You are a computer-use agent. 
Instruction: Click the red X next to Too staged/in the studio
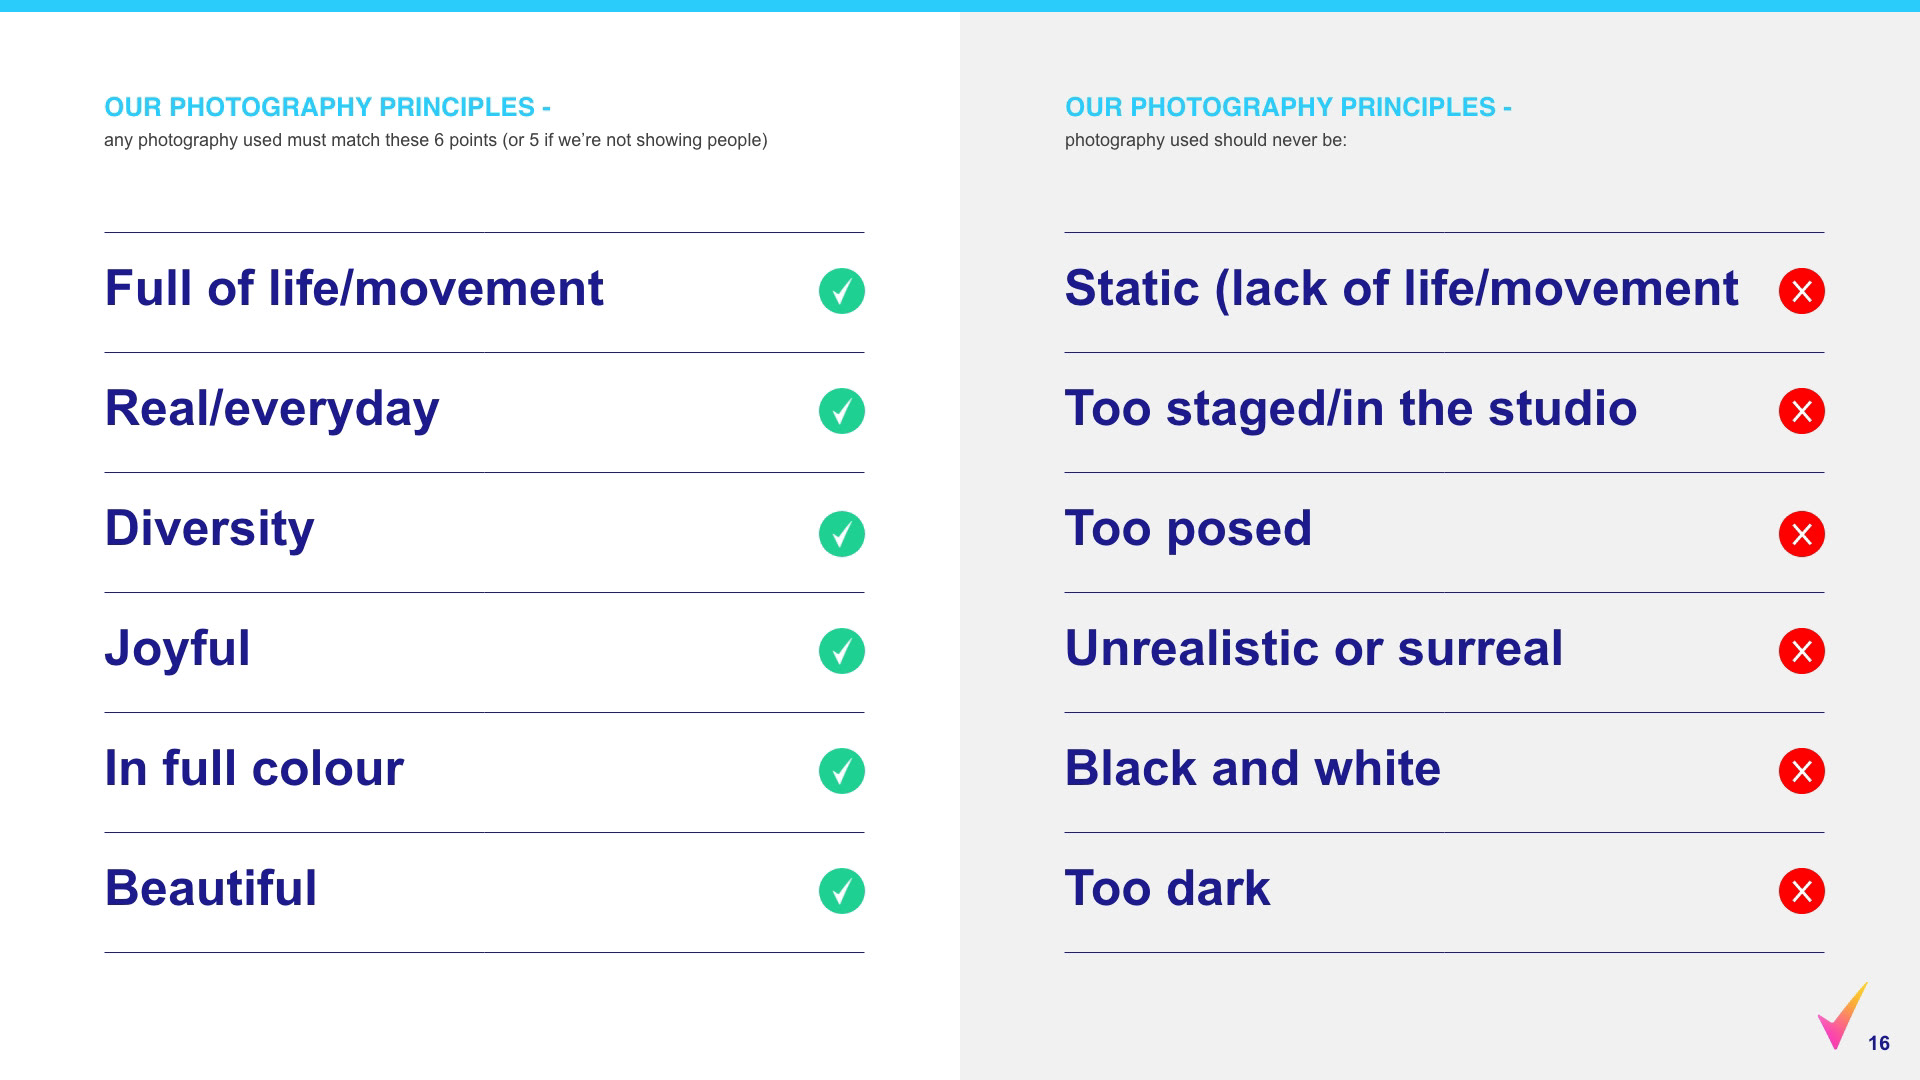coord(1801,411)
